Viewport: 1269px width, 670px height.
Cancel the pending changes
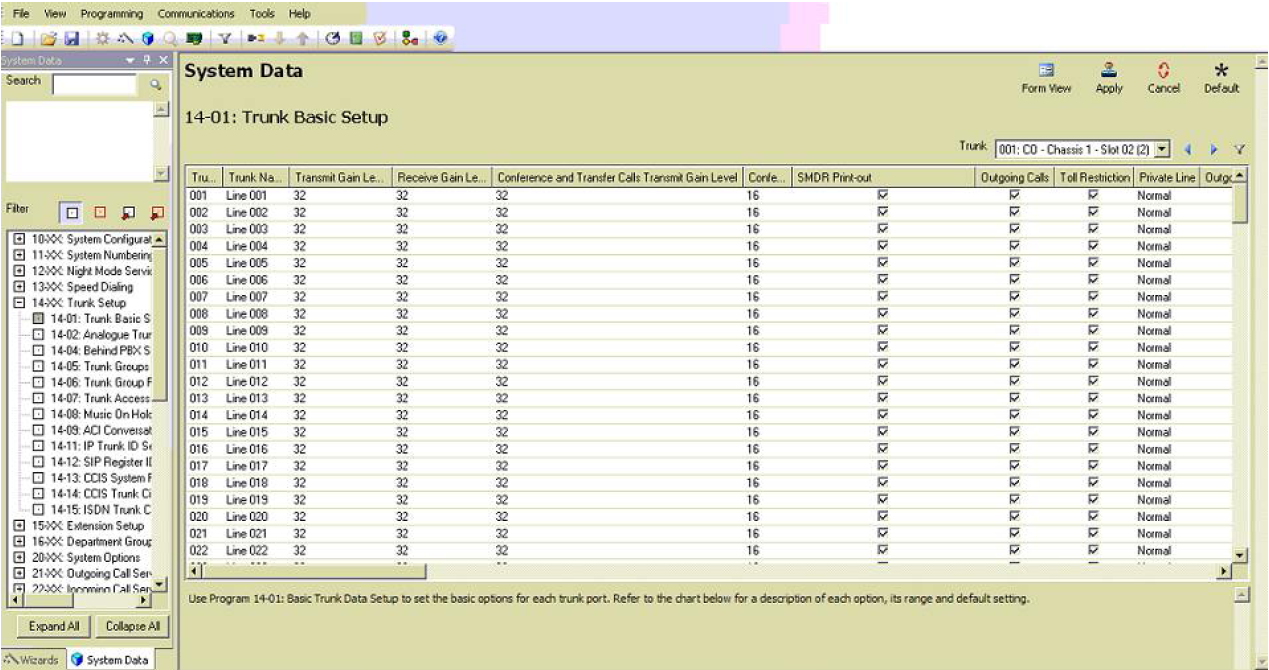coord(1163,78)
